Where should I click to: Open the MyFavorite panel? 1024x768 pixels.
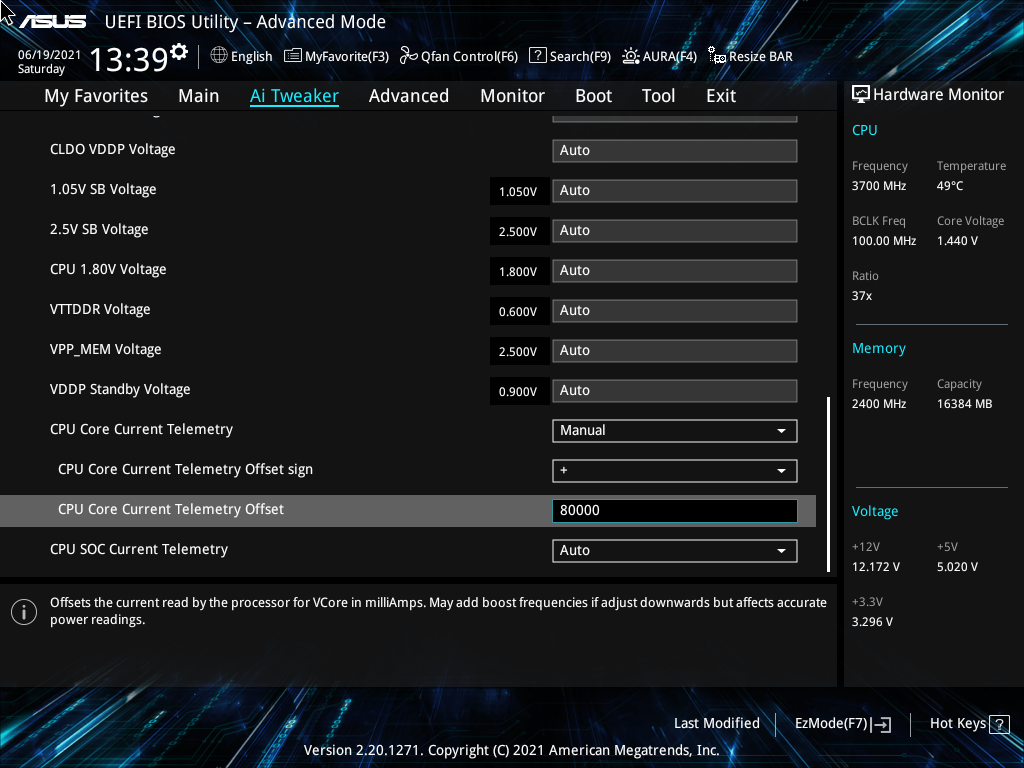pyautogui.click(x=336, y=56)
